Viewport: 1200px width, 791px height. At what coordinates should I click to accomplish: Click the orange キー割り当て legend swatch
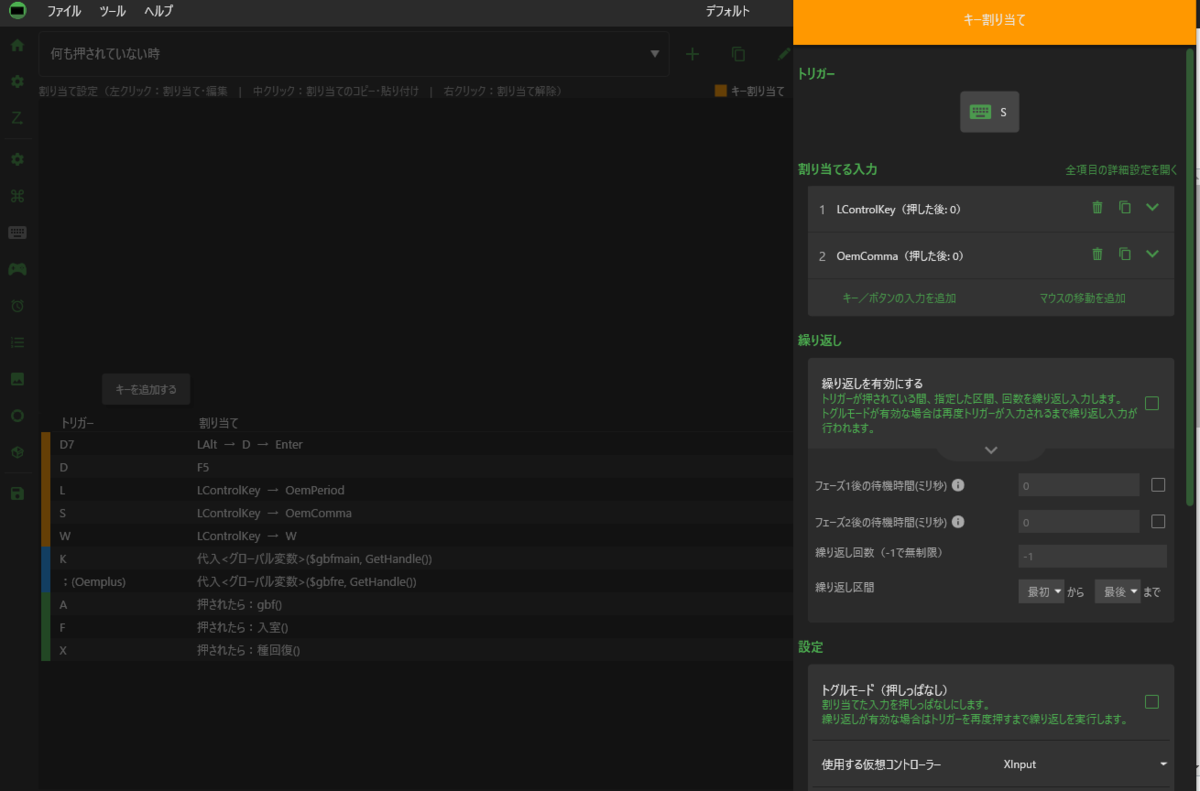pyautogui.click(x=720, y=91)
